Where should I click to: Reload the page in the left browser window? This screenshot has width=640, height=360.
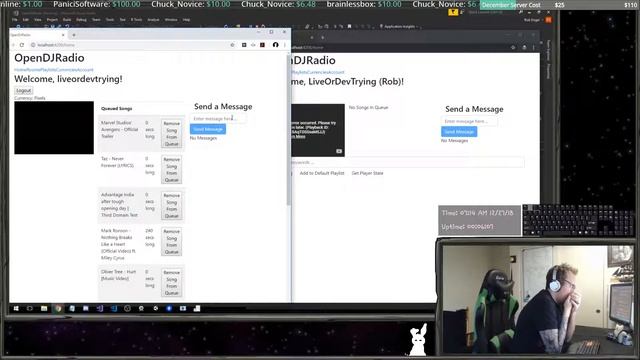(22, 45)
